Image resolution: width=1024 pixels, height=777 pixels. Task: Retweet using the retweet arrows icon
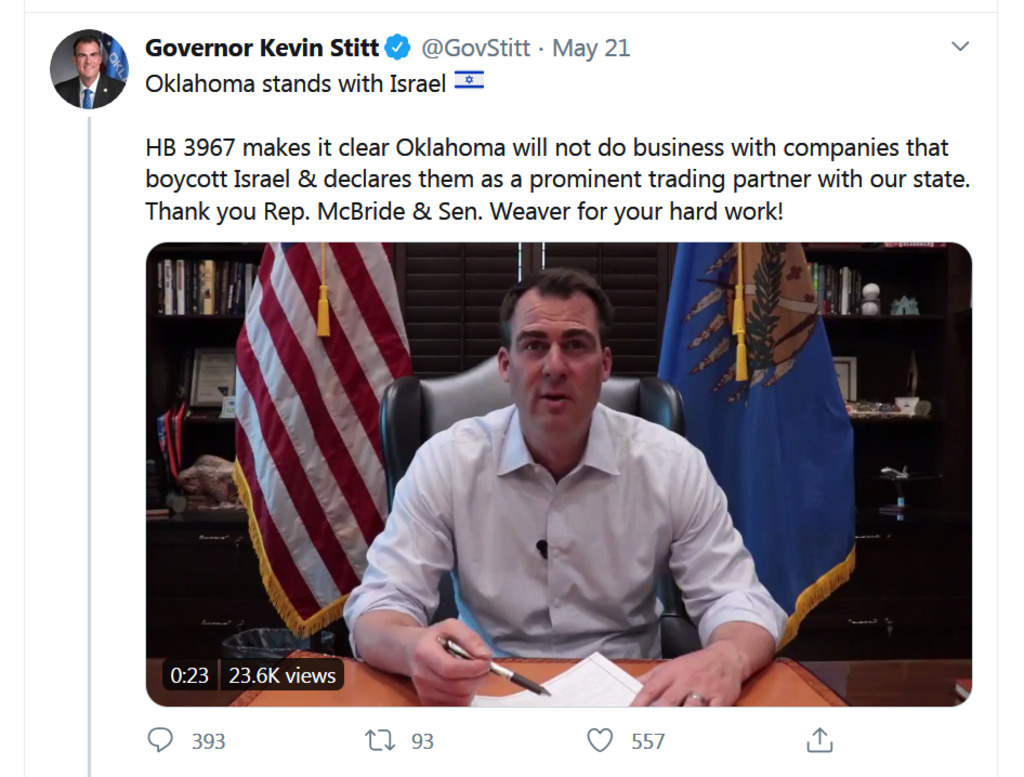point(379,740)
